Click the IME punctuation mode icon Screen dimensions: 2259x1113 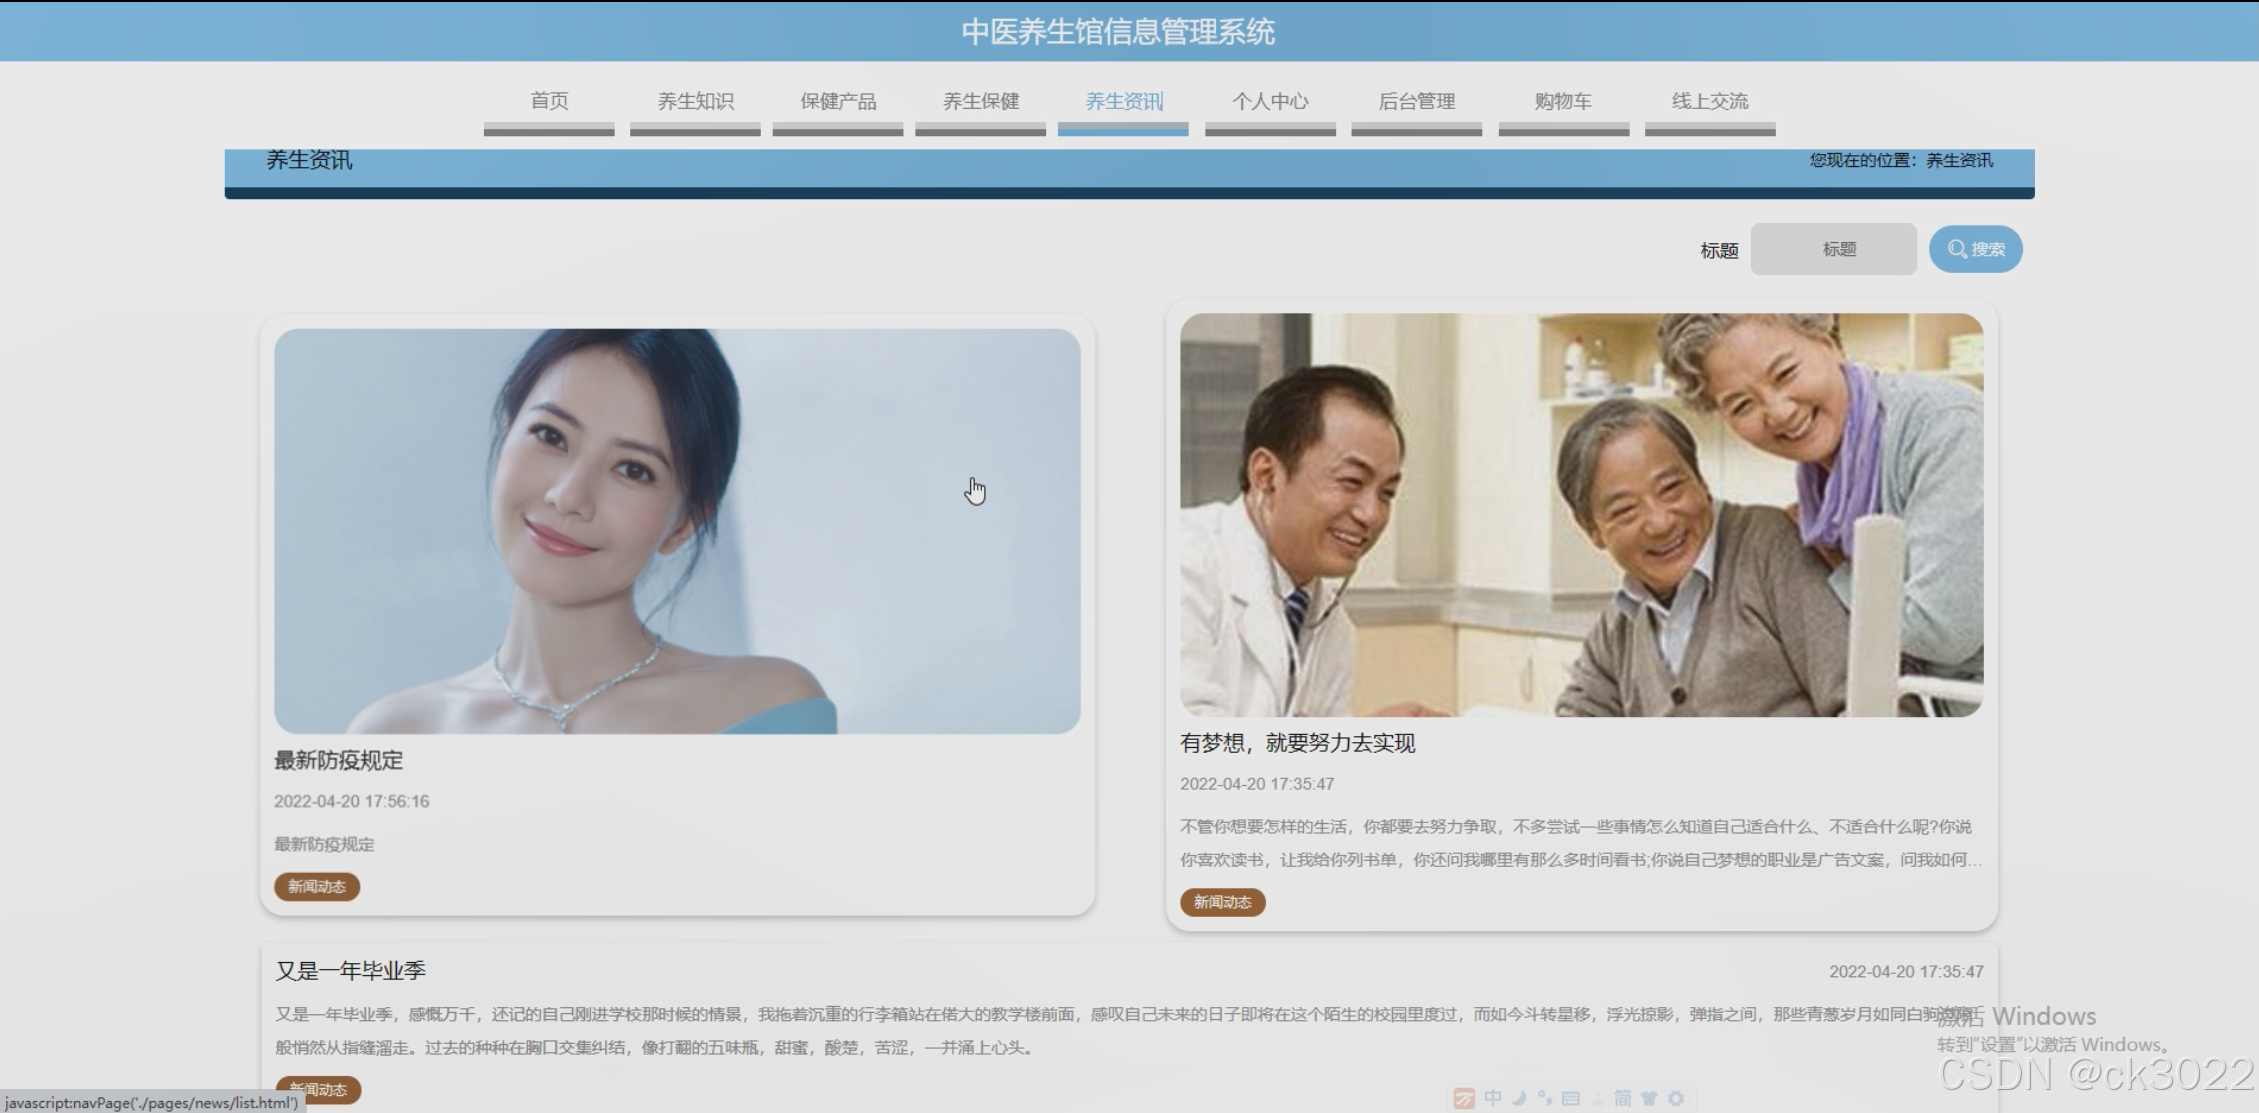(1545, 1098)
